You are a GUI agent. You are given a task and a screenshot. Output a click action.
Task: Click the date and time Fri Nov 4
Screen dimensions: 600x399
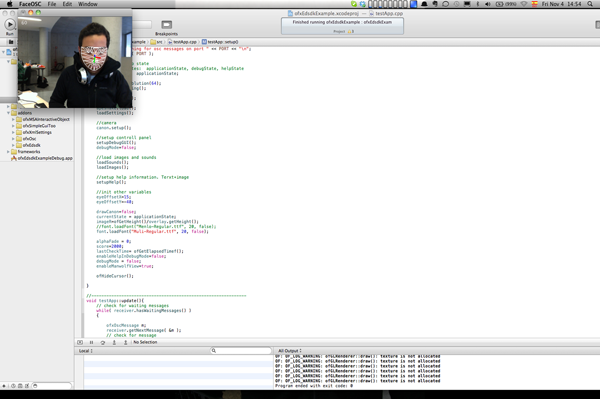(561, 4)
